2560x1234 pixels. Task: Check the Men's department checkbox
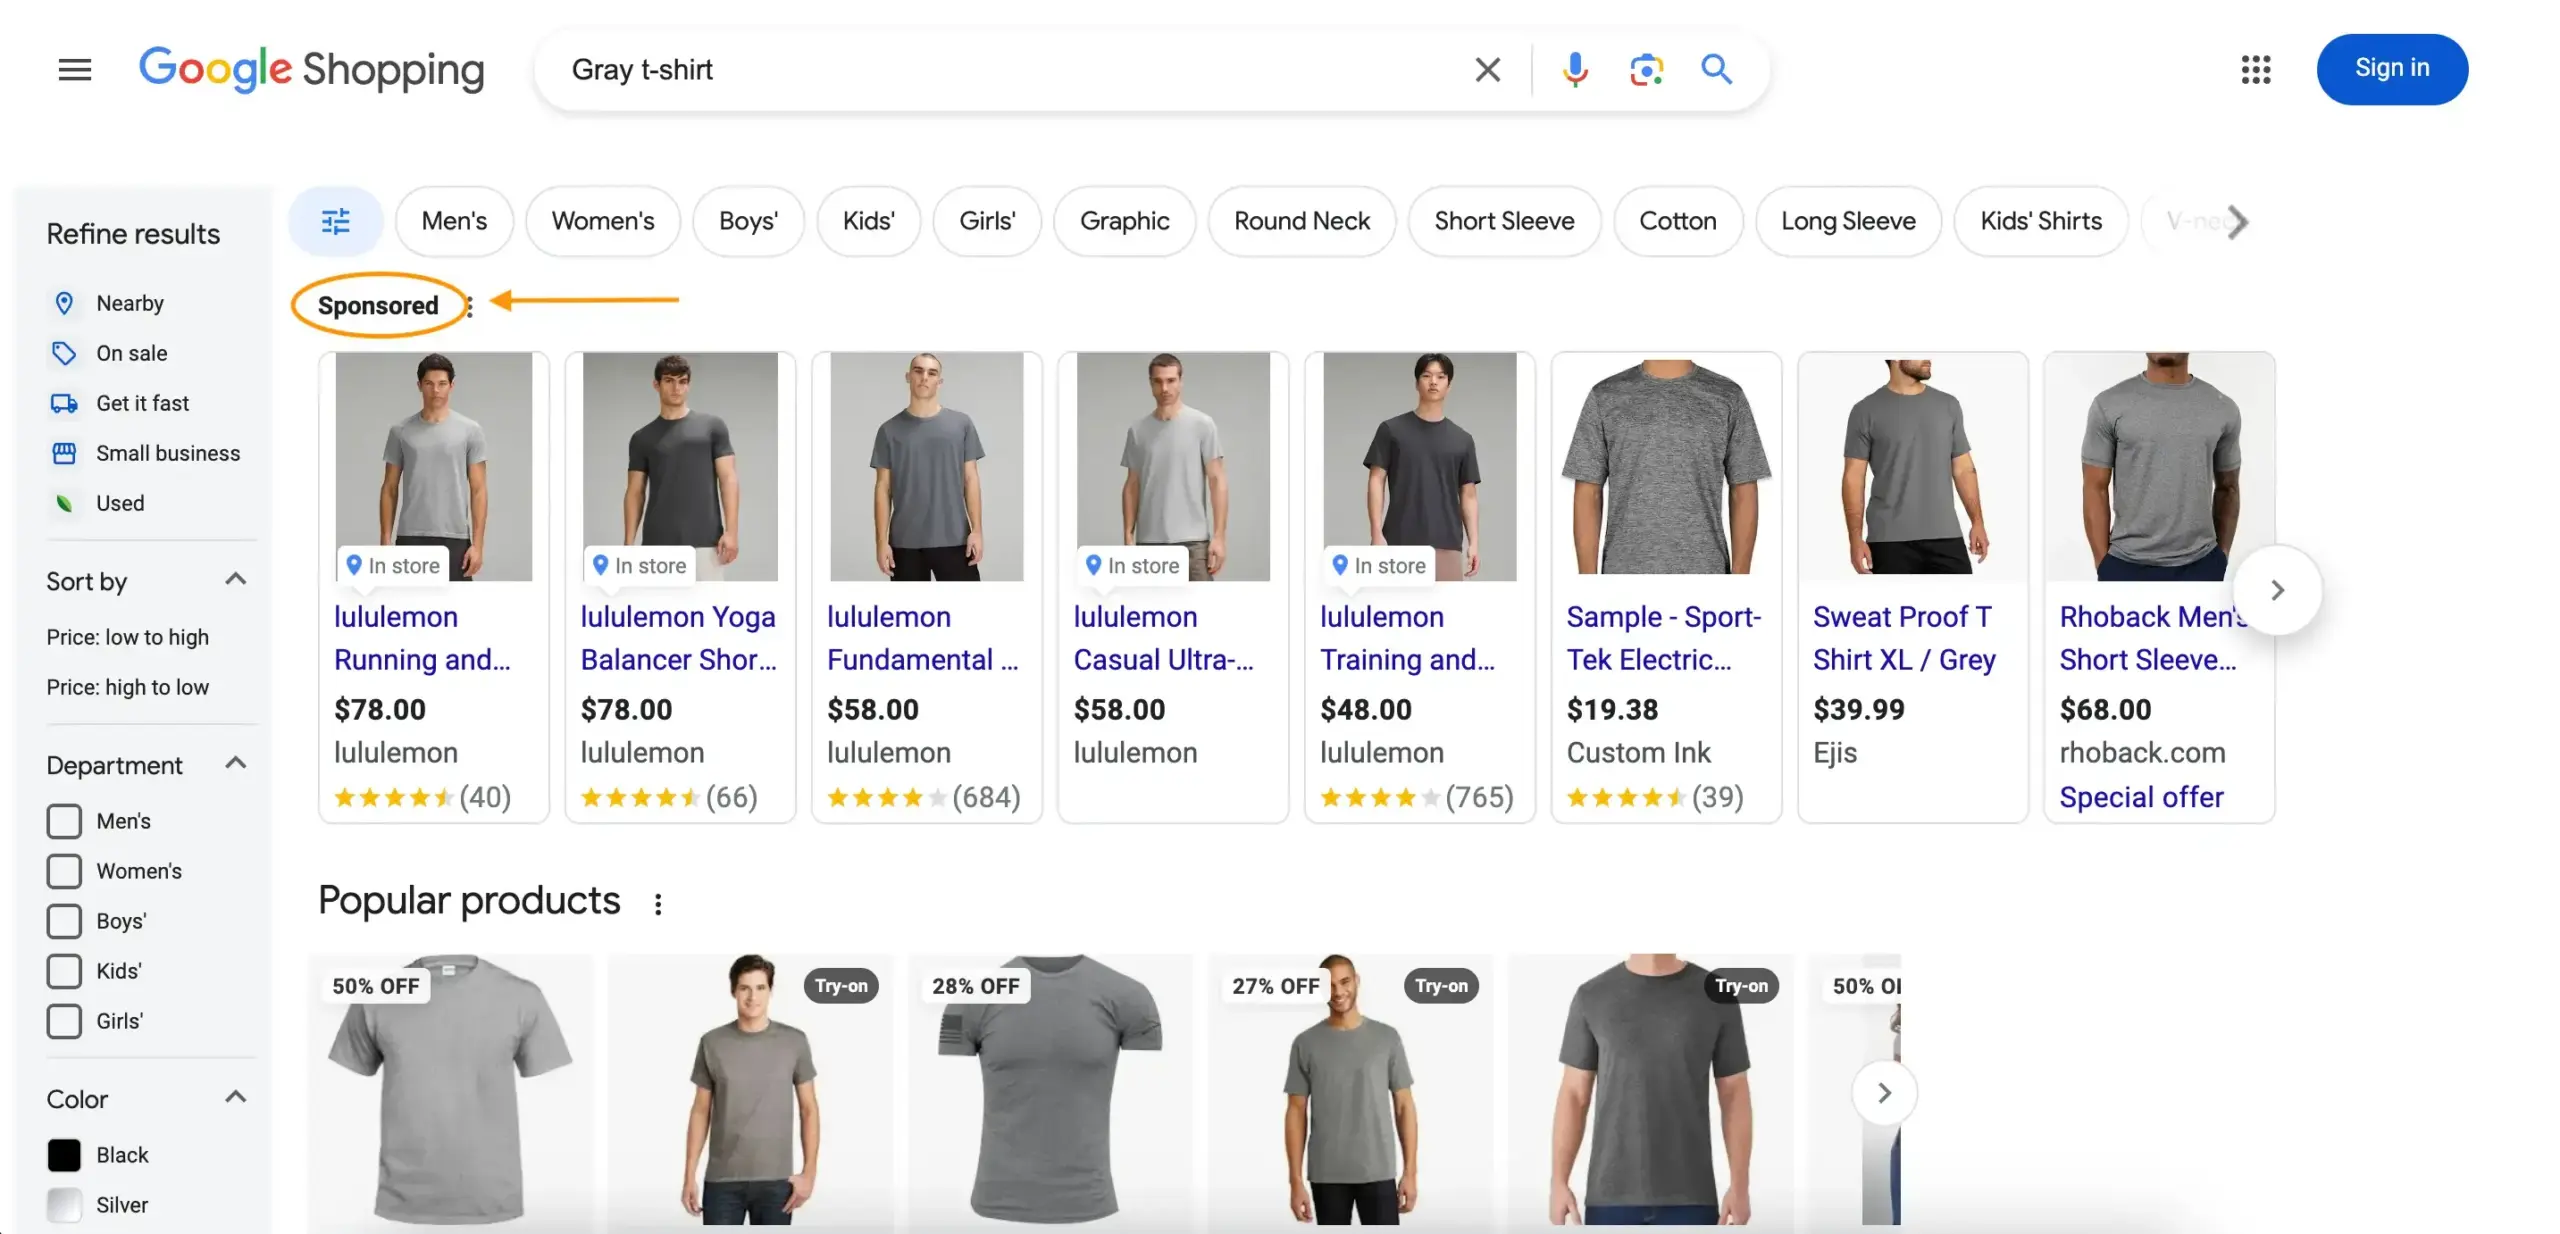[x=64, y=821]
